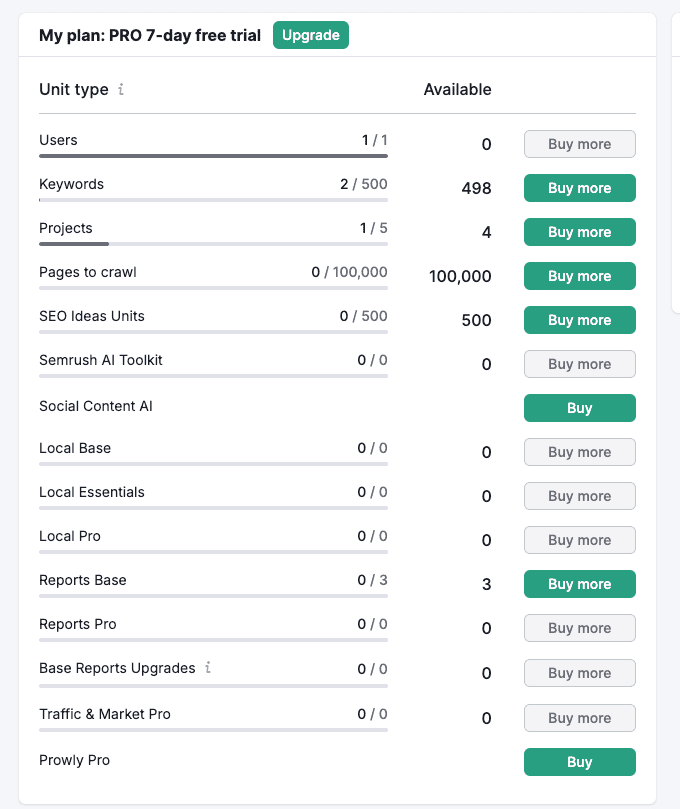This screenshot has width=680, height=809.
Task: Click the plan title PRO 7-day free trial
Action: (150, 35)
